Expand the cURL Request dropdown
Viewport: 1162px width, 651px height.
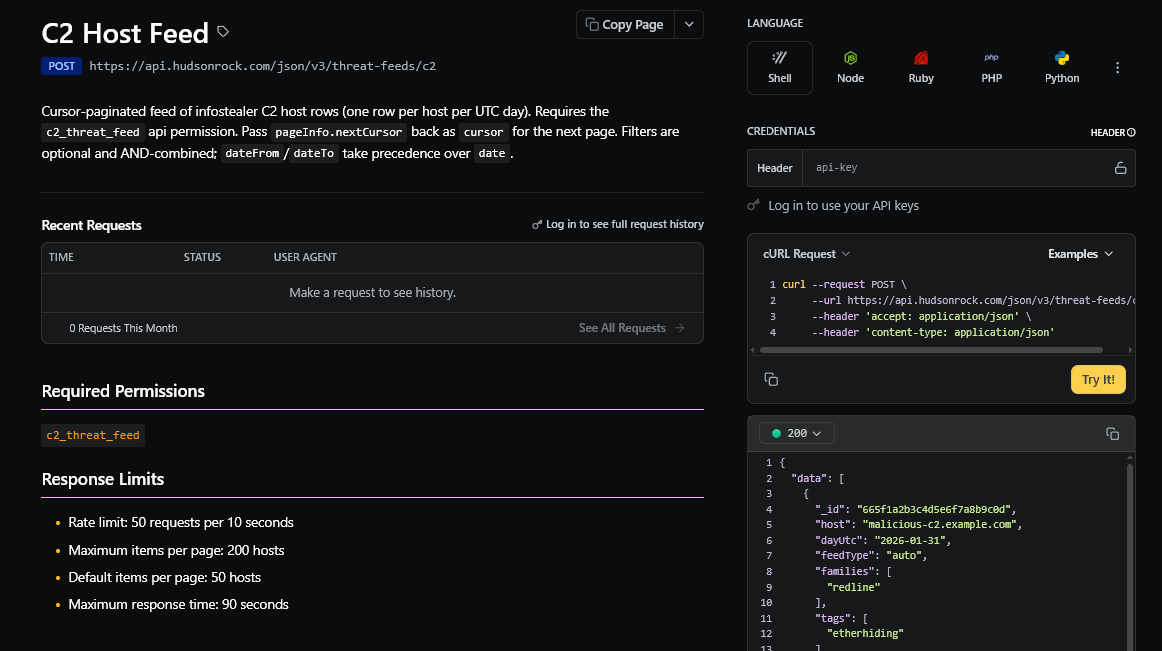[806, 254]
